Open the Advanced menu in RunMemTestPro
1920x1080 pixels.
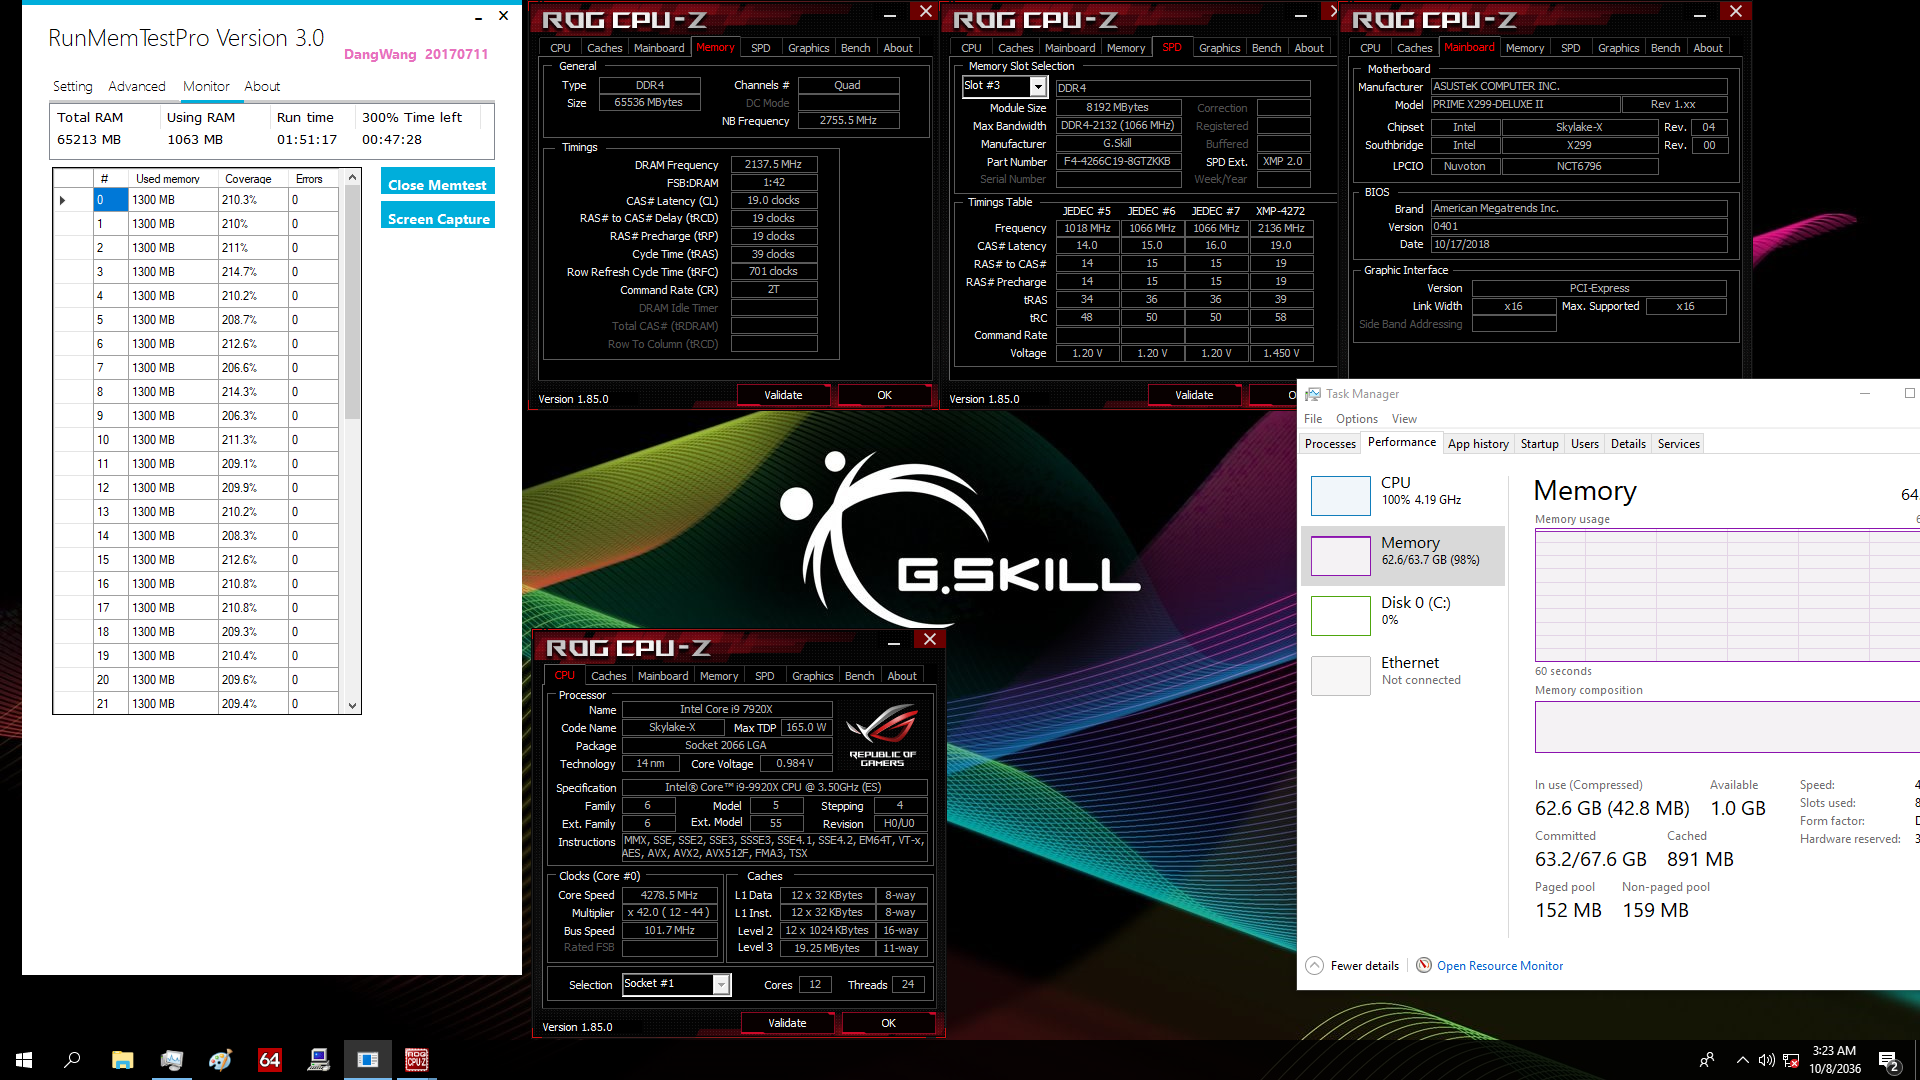click(136, 86)
